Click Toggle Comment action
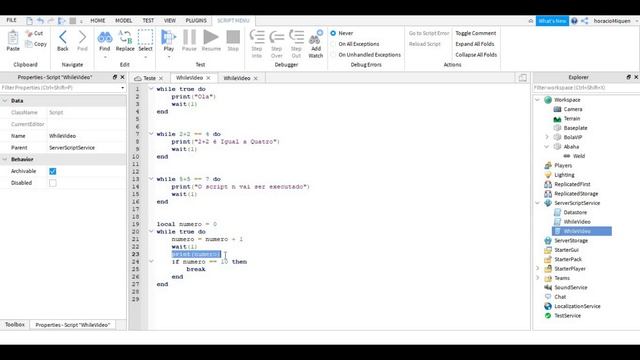 click(x=476, y=33)
